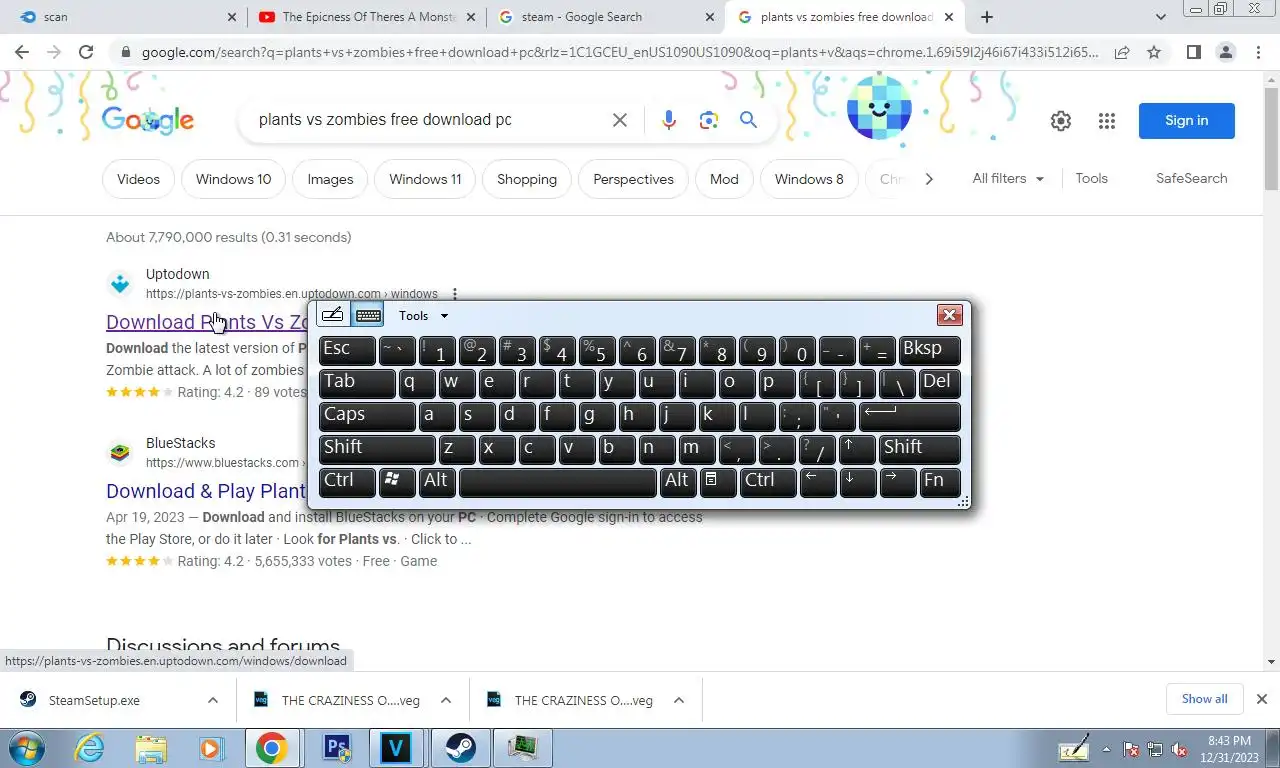Show hidden system tray icons

(x=1106, y=749)
